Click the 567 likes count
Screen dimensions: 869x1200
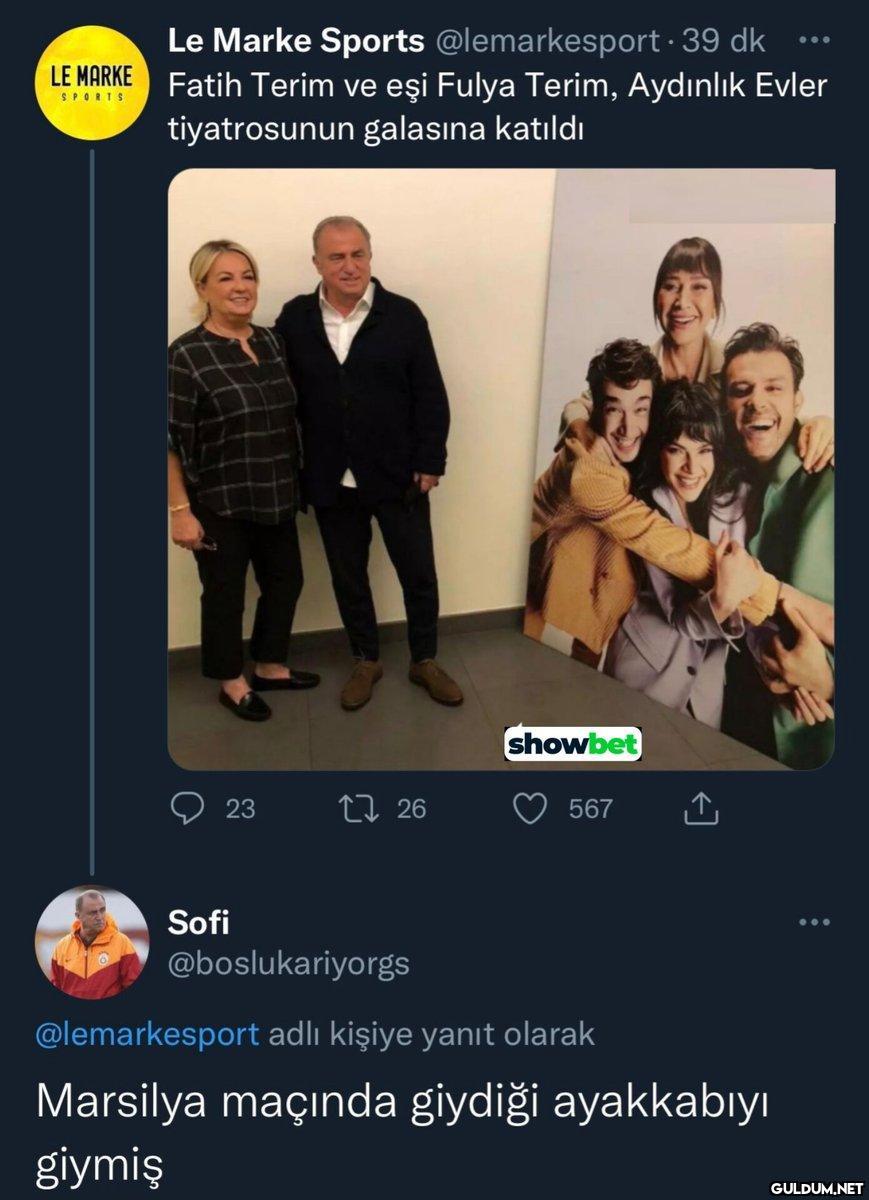590,808
